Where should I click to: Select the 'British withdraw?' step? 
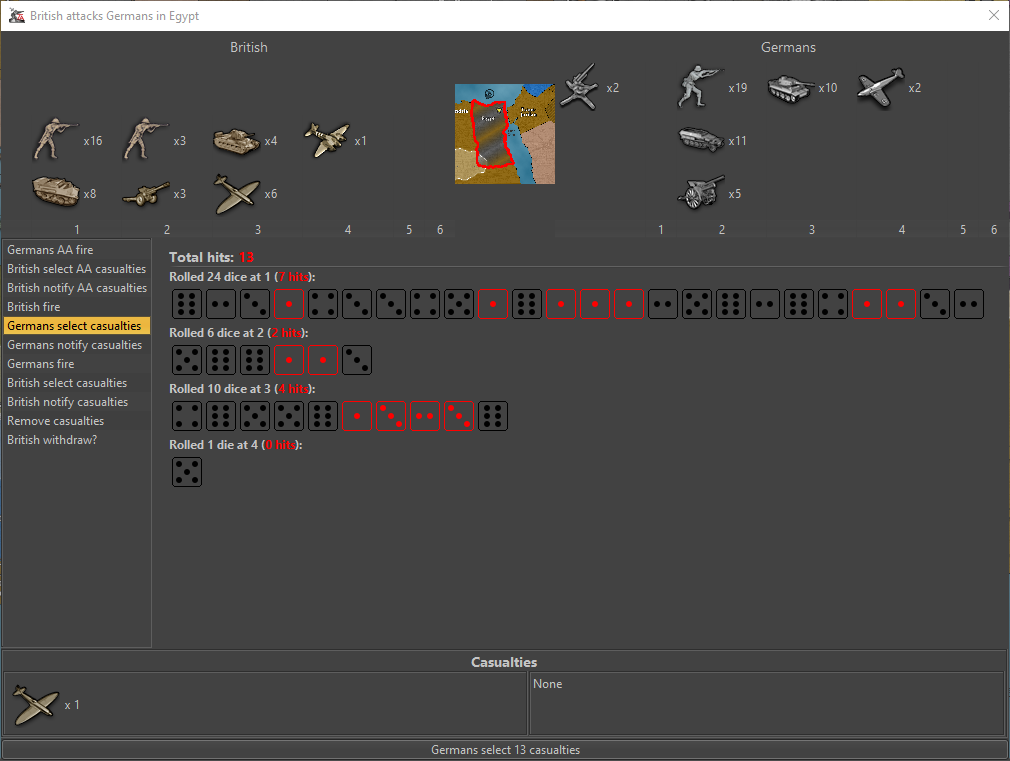click(x=52, y=440)
